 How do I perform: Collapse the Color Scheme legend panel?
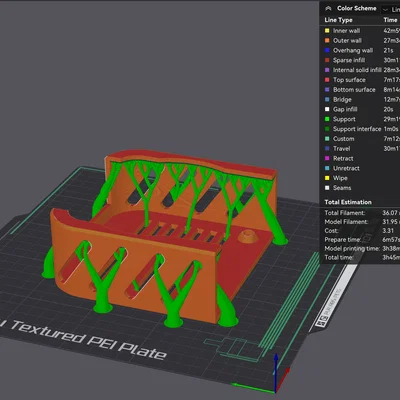pos(328,8)
